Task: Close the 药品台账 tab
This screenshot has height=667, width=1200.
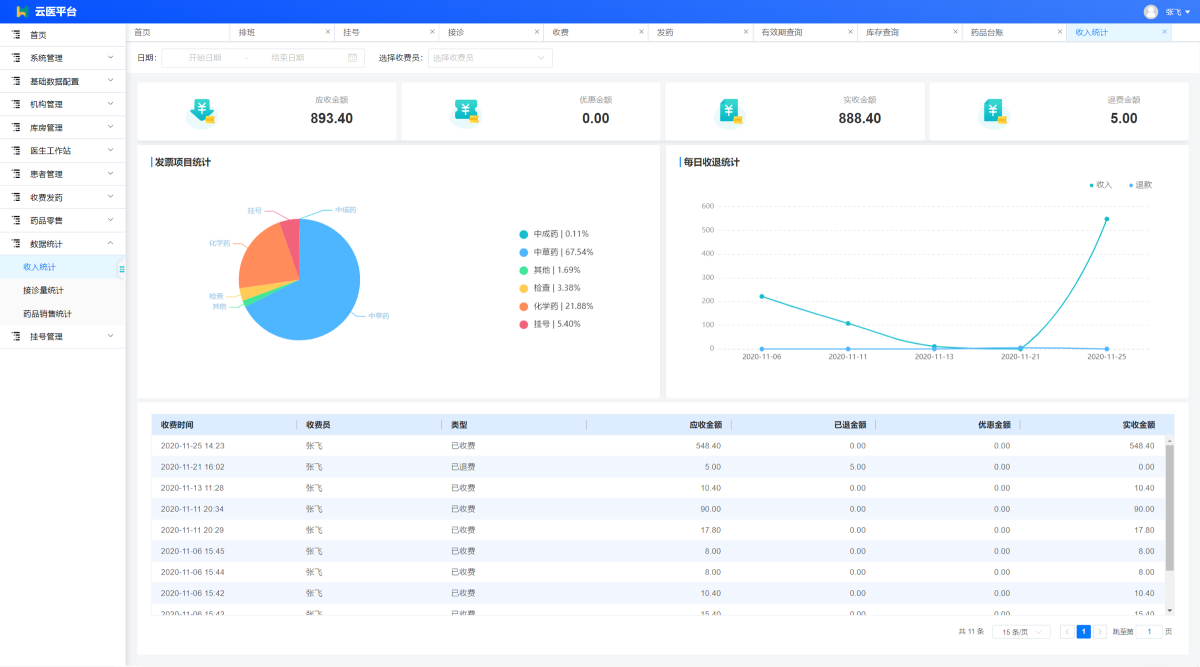Action: tap(1060, 32)
